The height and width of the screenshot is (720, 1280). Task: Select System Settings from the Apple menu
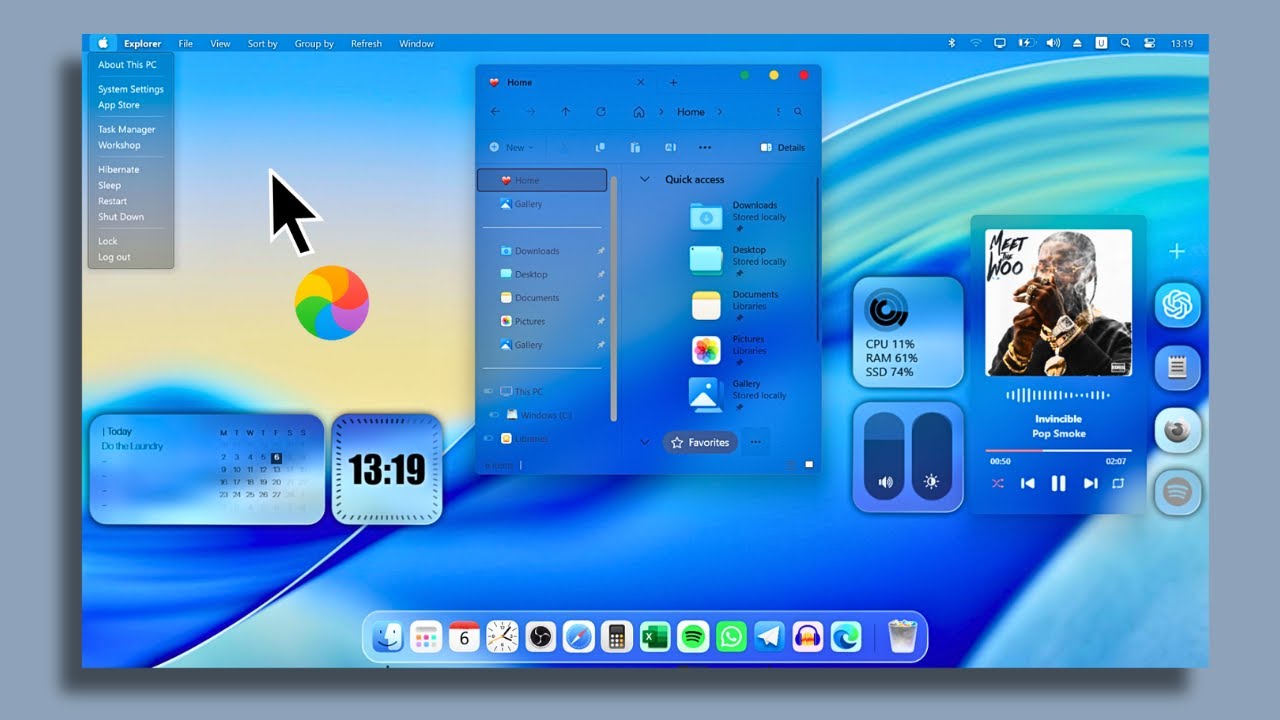pos(131,89)
